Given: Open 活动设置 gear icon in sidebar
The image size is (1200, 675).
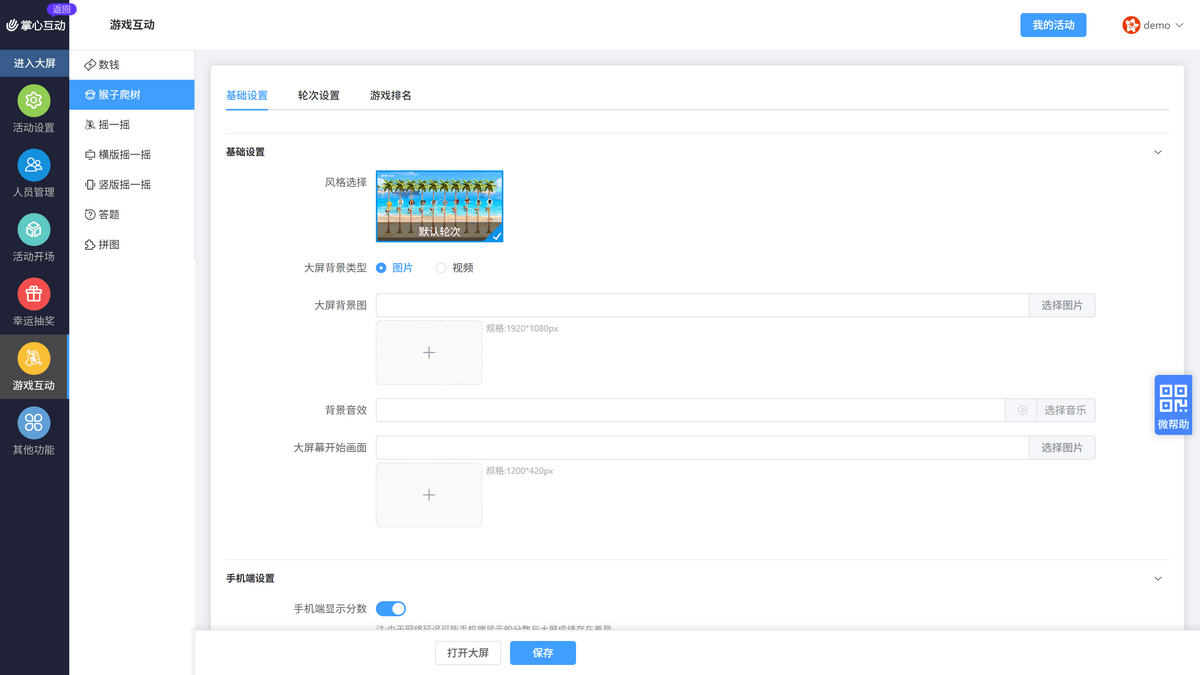Looking at the screenshot, I should [x=34, y=101].
